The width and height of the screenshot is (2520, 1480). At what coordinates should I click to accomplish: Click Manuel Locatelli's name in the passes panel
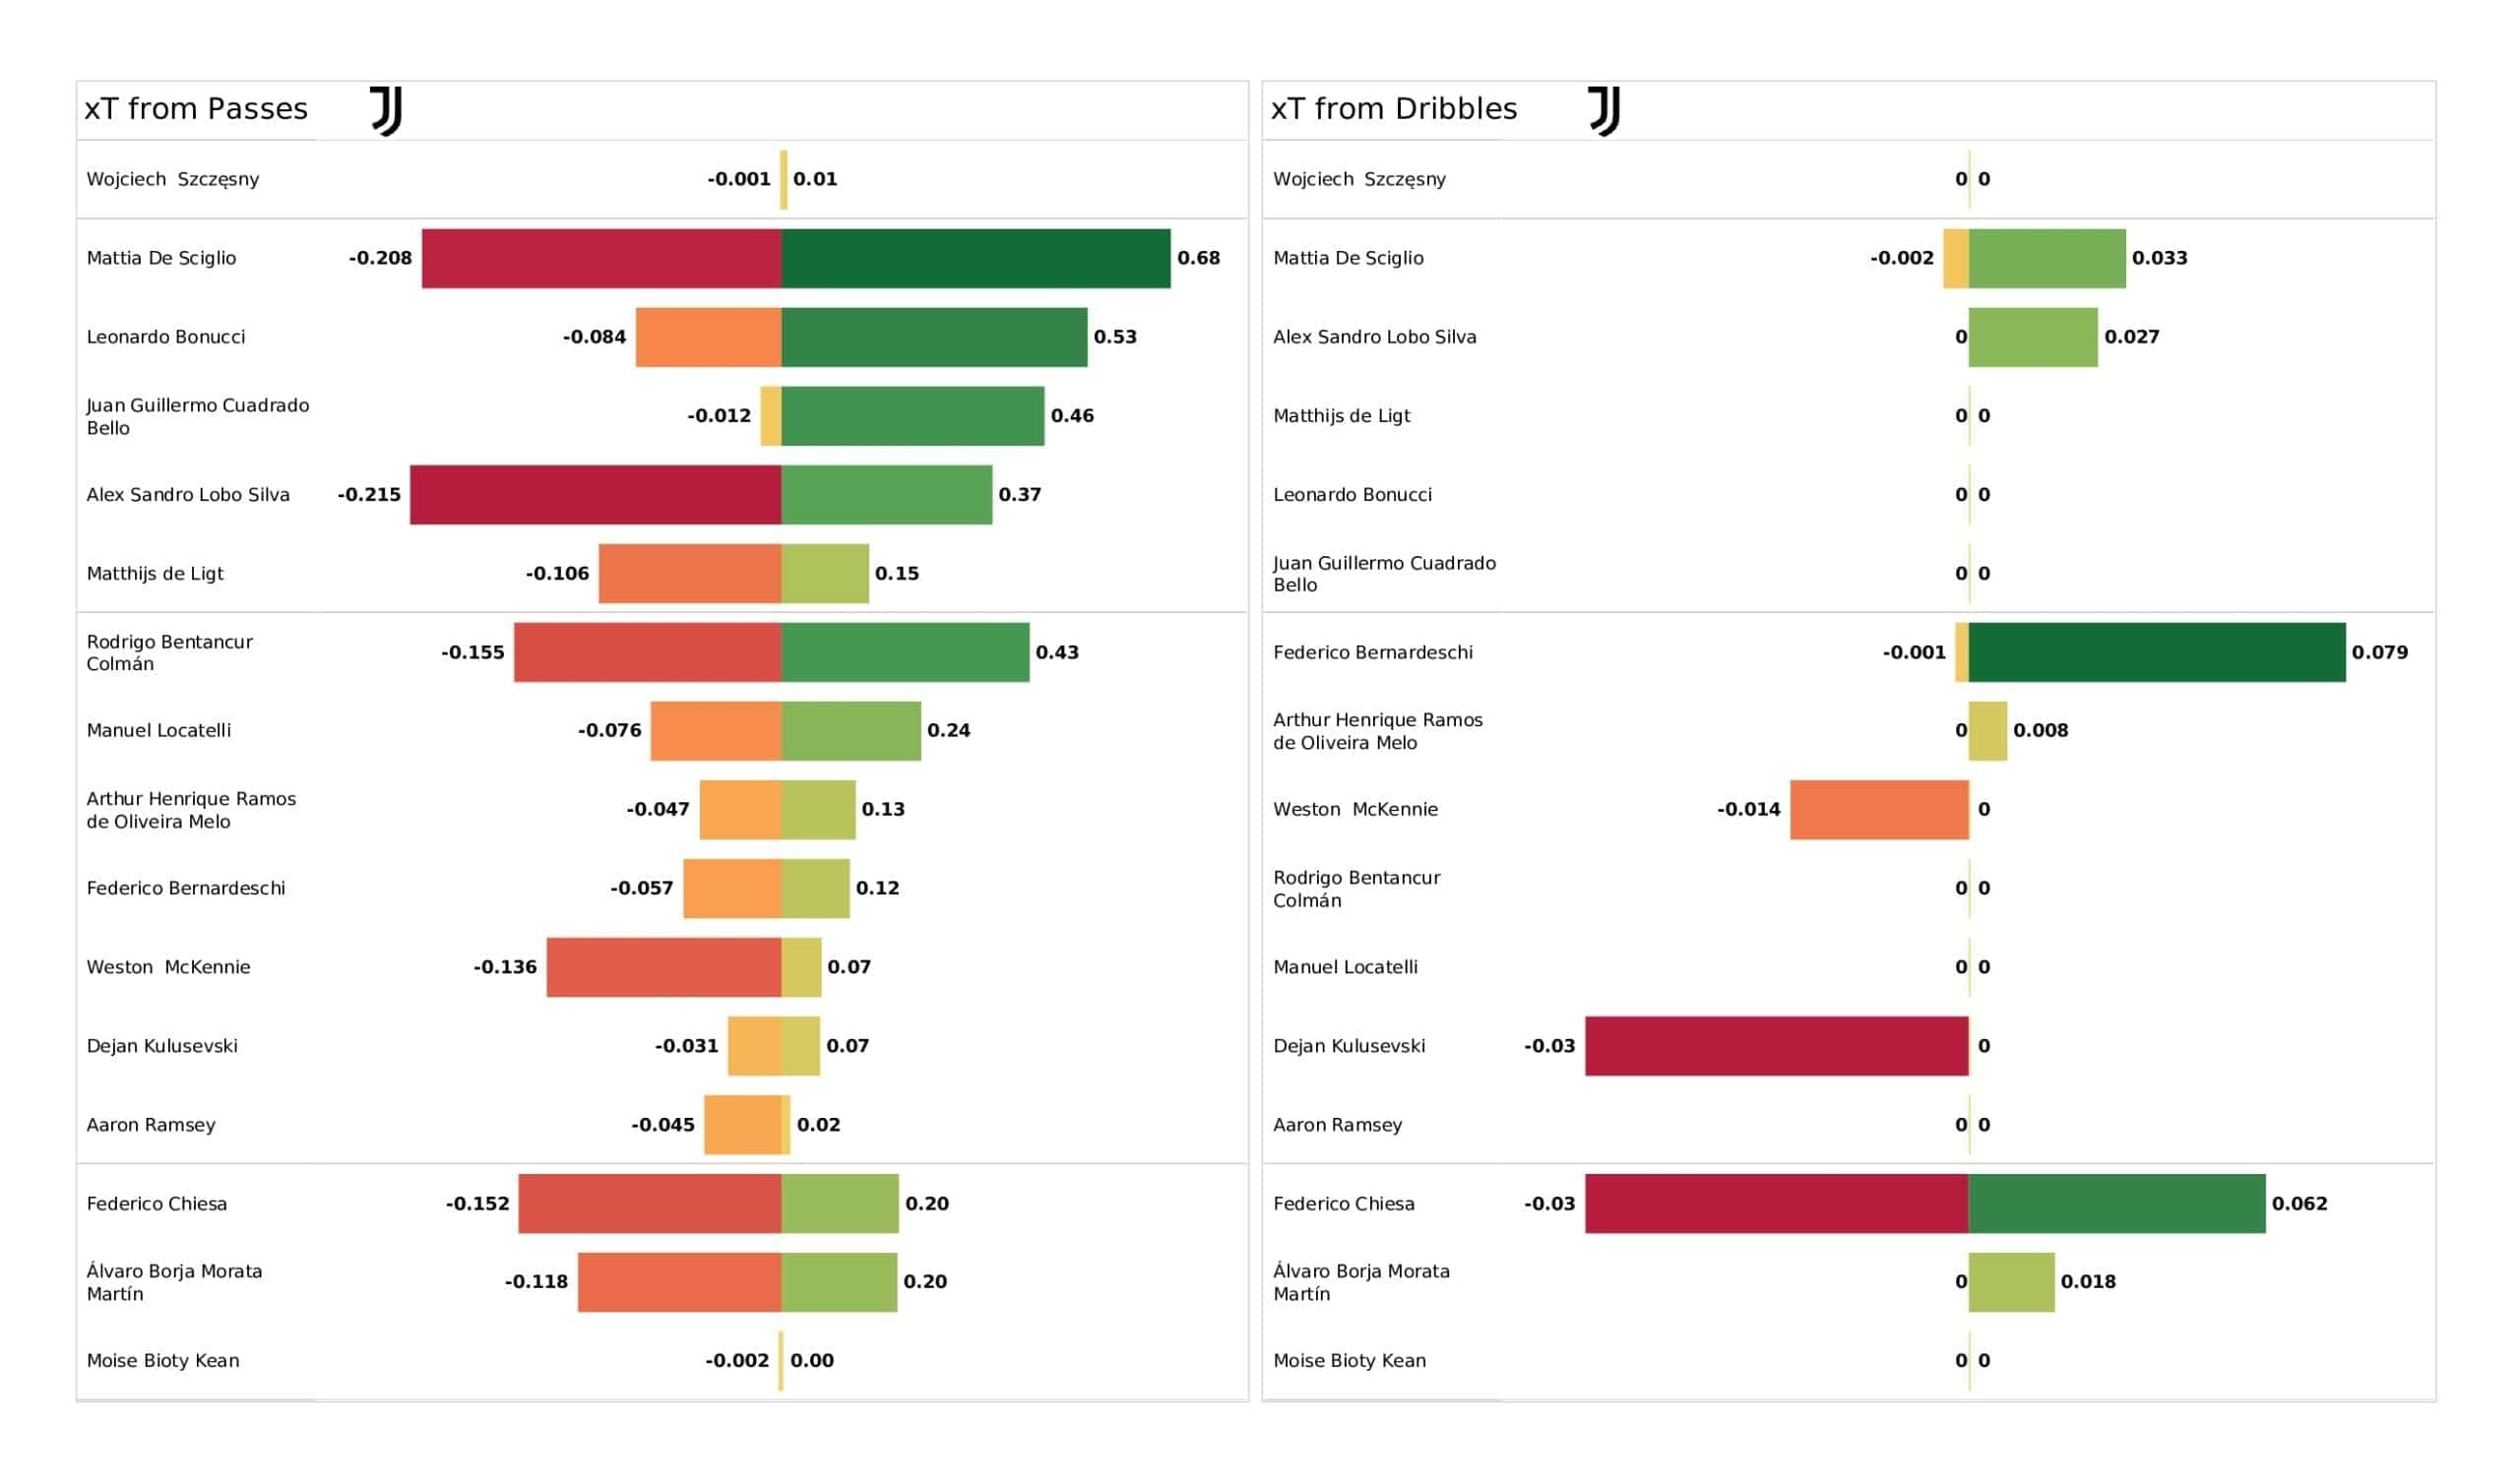[158, 731]
